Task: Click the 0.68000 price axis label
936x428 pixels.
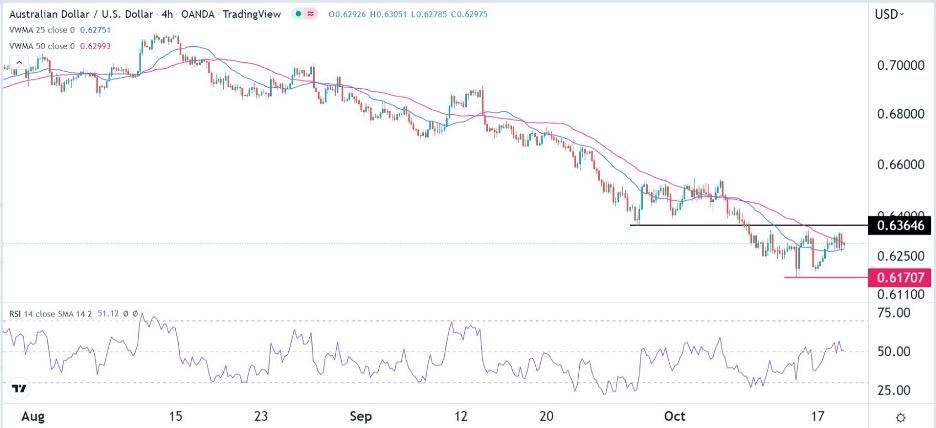Action: click(x=903, y=113)
